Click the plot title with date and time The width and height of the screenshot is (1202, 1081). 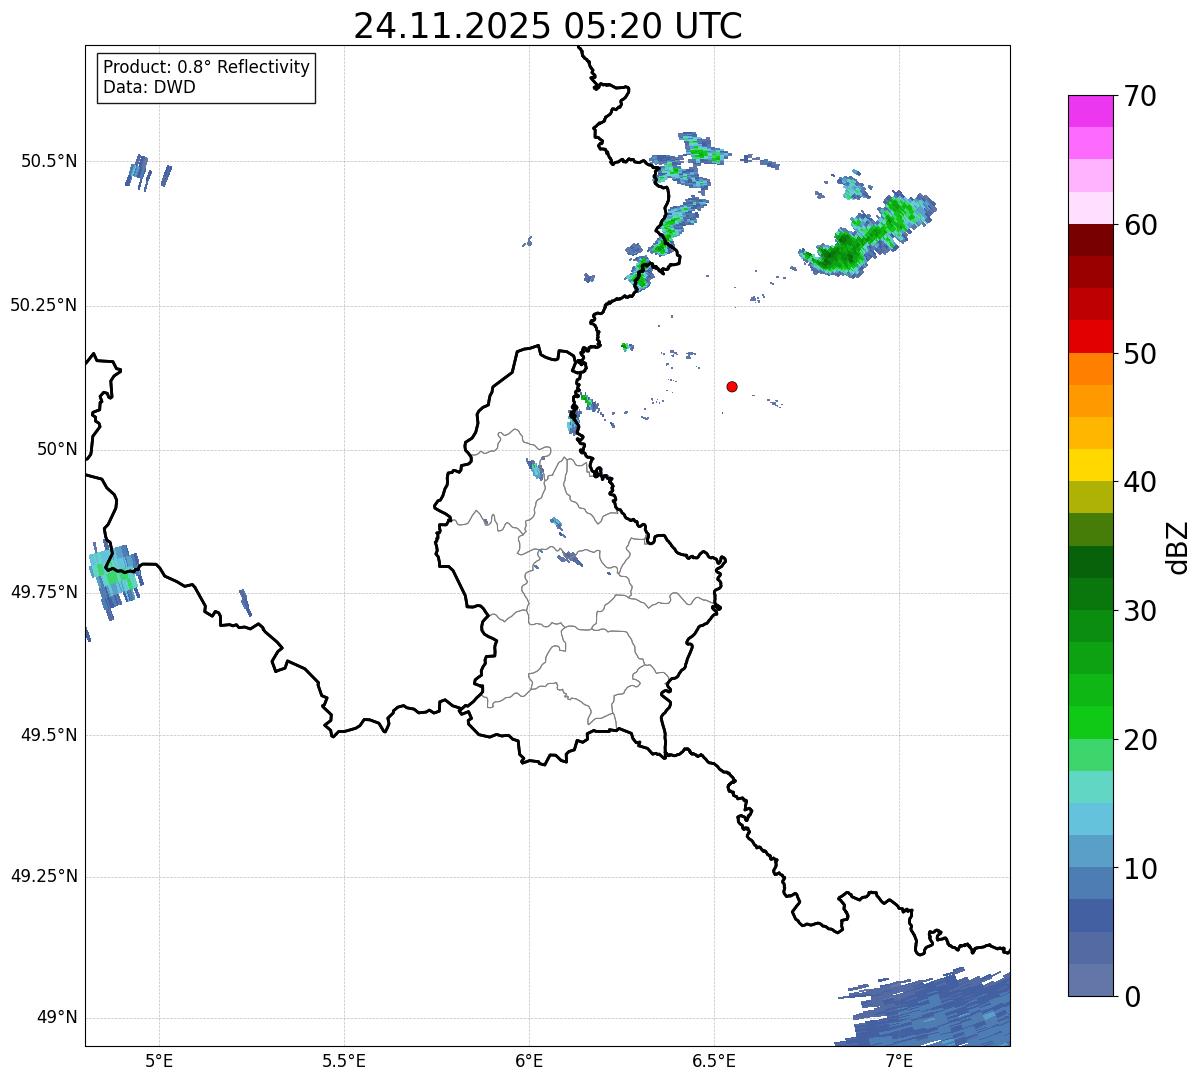click(x=548, y=26)
